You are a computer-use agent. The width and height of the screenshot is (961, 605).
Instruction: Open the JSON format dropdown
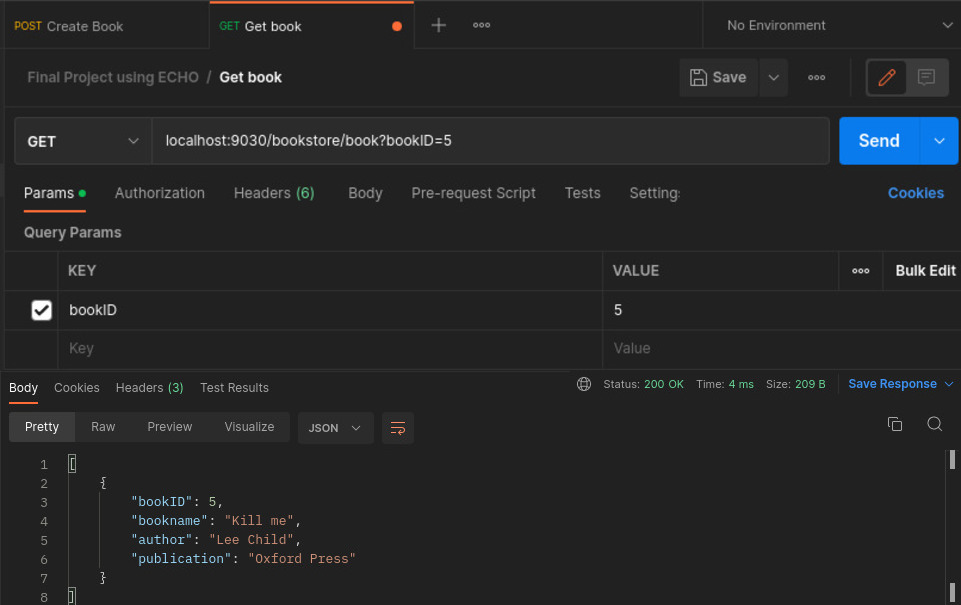pyautogui.click(x=336, y=427)
